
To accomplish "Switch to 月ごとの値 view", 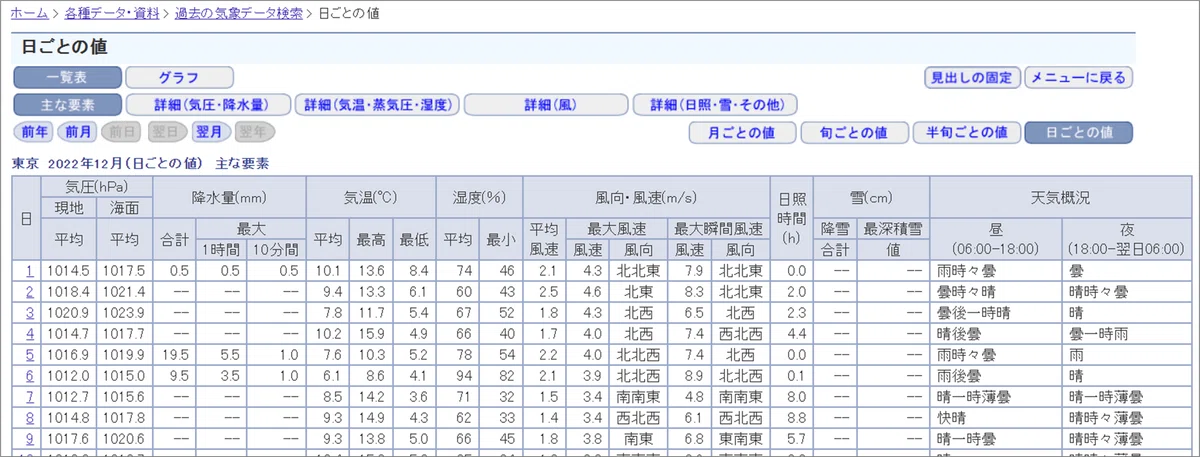I will (742, 132).
